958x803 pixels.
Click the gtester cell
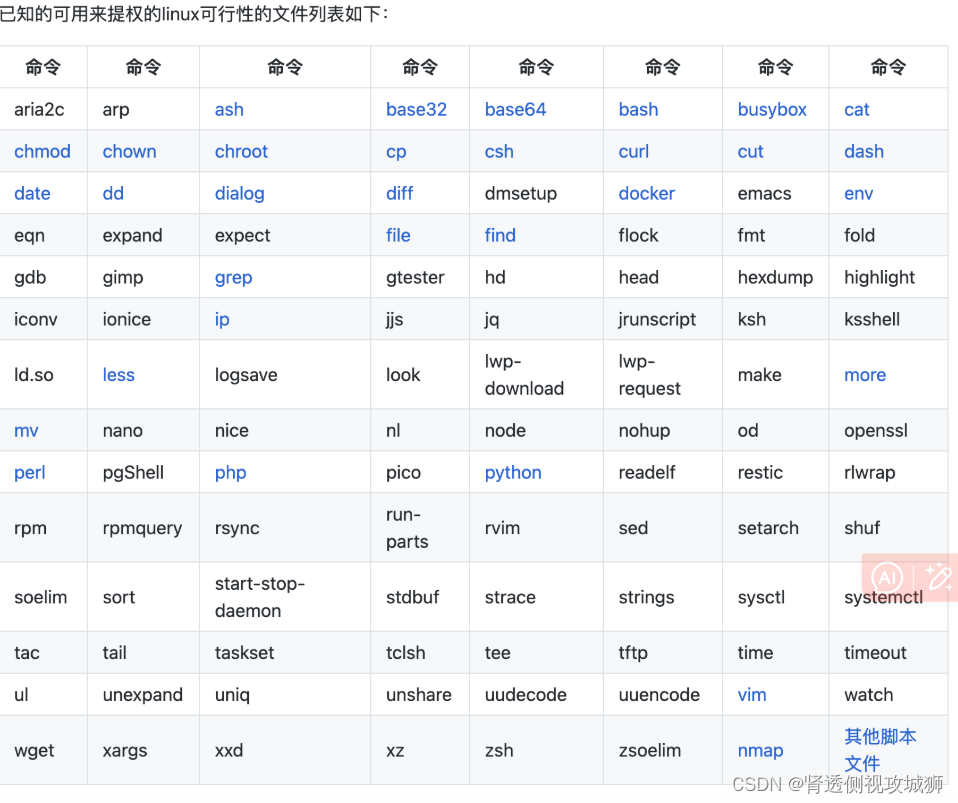click(420, 277)
